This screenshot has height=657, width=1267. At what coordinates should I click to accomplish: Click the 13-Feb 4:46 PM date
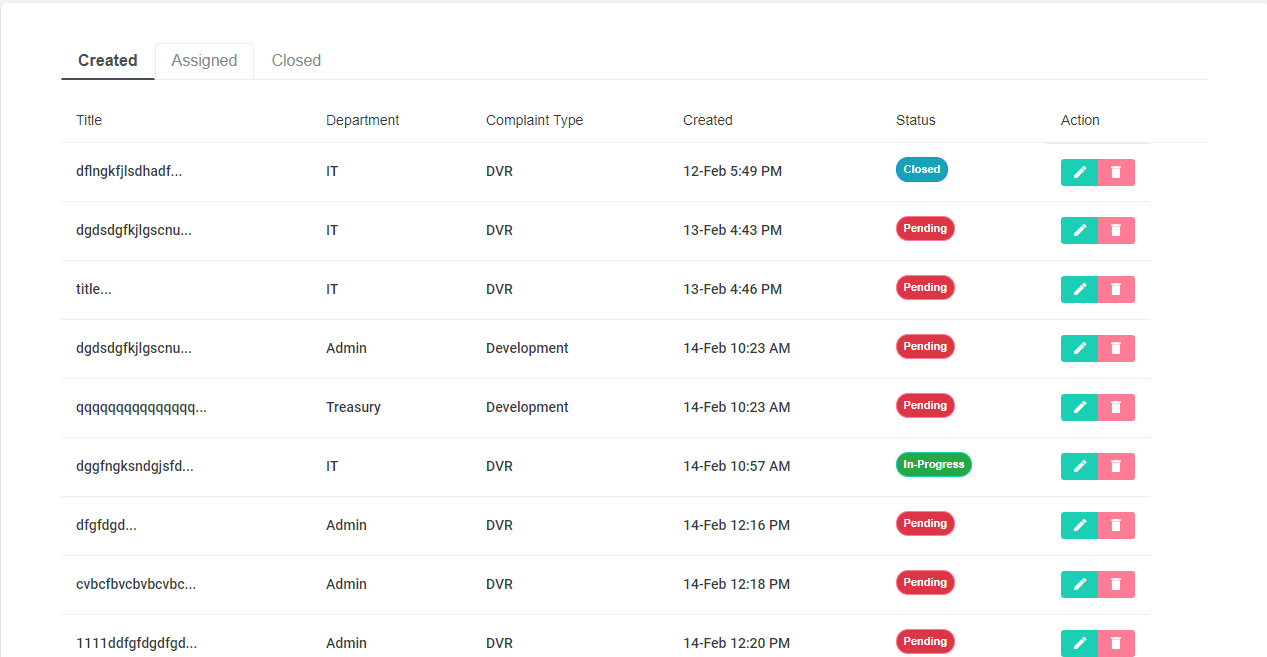click(733, 289)
